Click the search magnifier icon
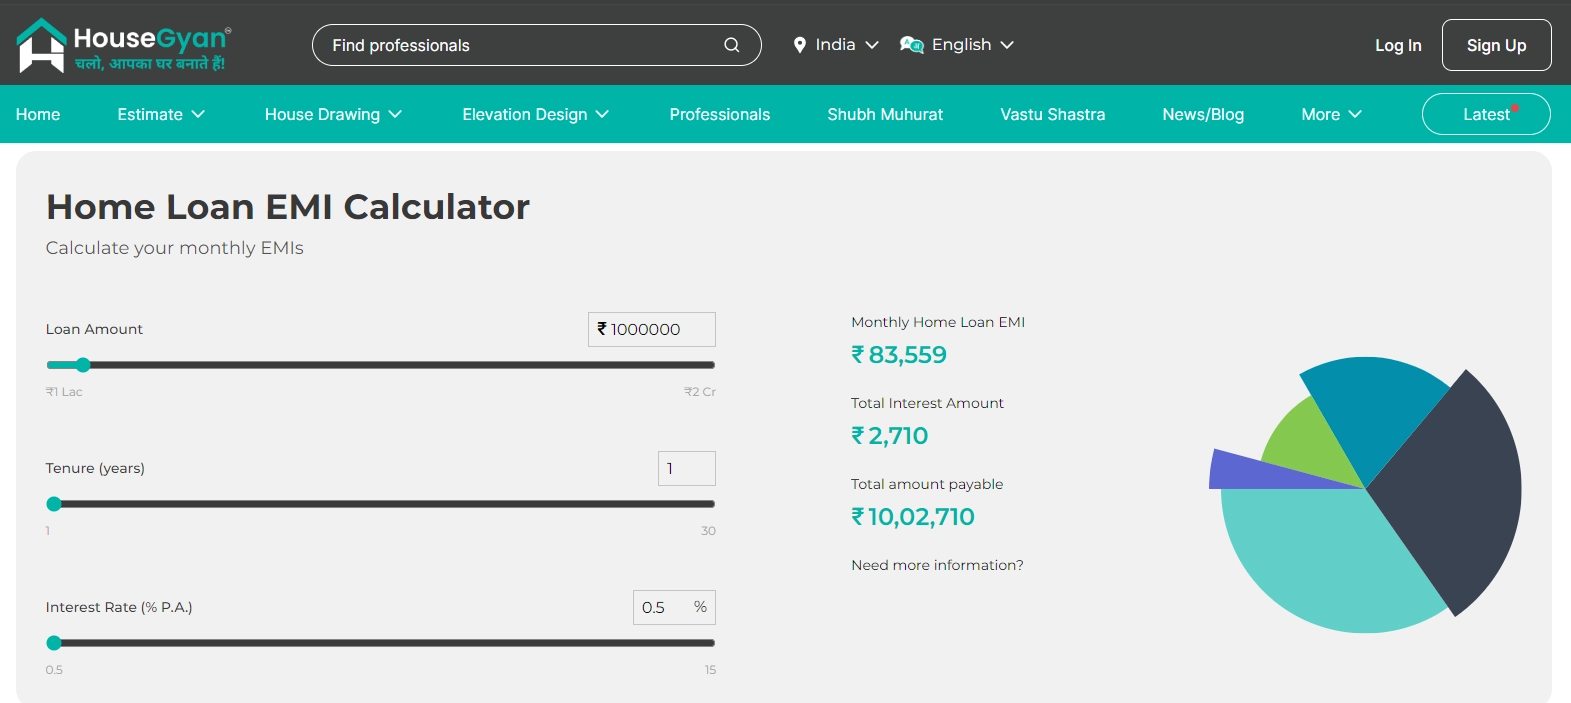Viewport: 1571px width, 703px height. pyautogui.click(x=732, y=45)
